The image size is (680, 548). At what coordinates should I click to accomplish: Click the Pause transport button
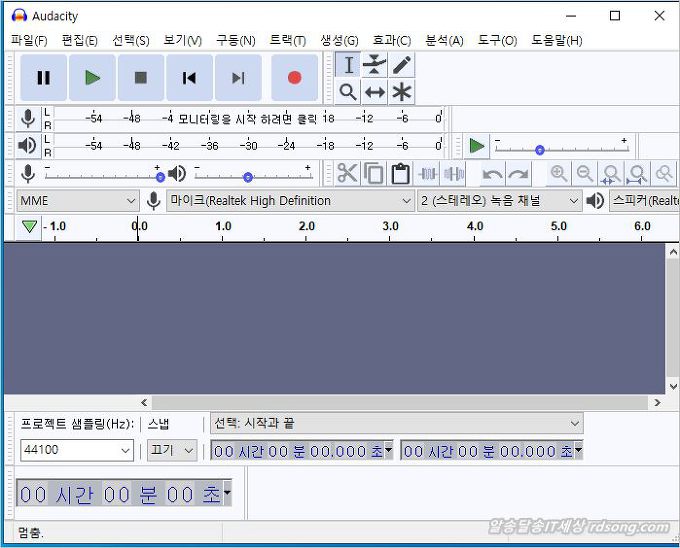(43, 78)
